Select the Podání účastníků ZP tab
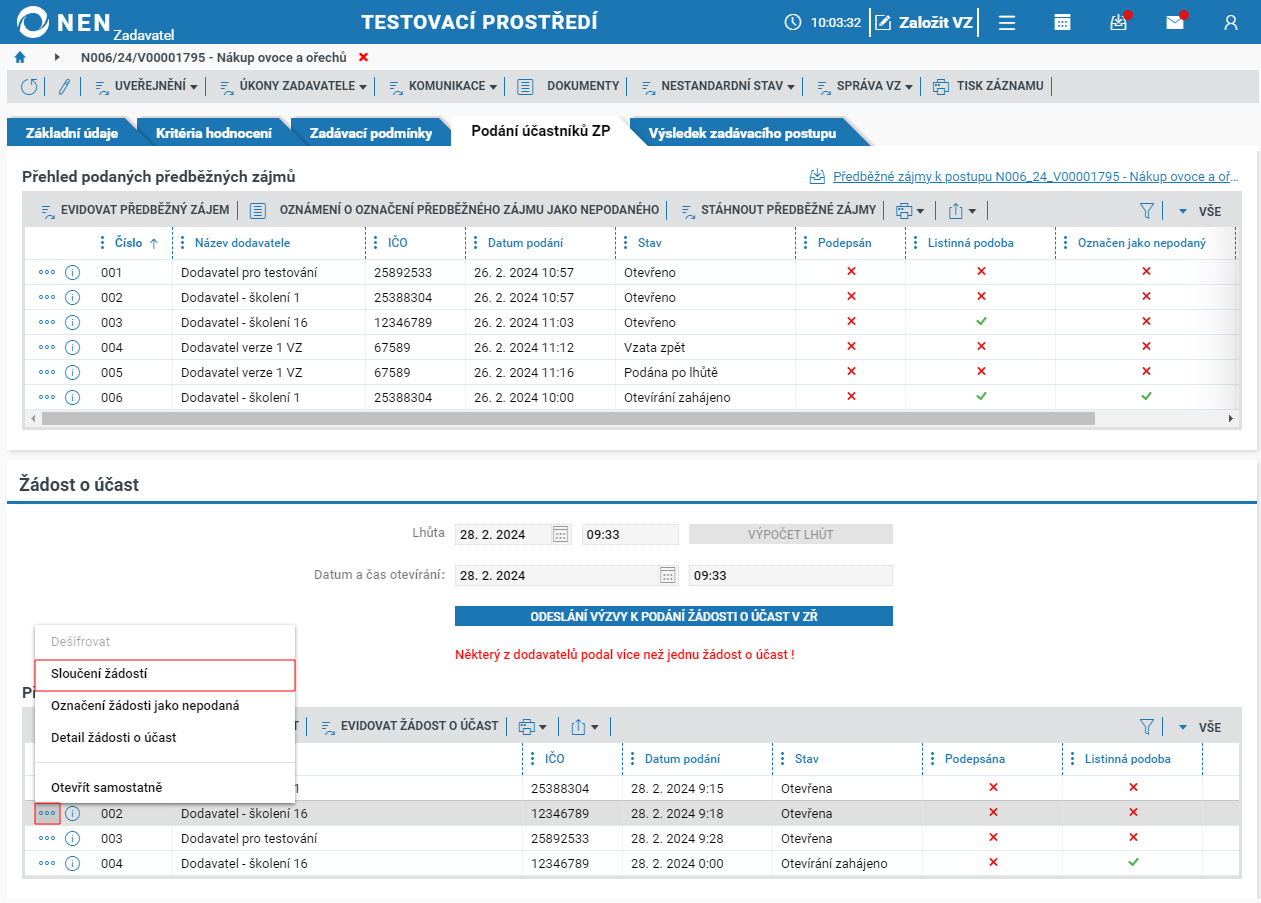Viewport: 1261px width, 903px height. (x=541, y=131)
